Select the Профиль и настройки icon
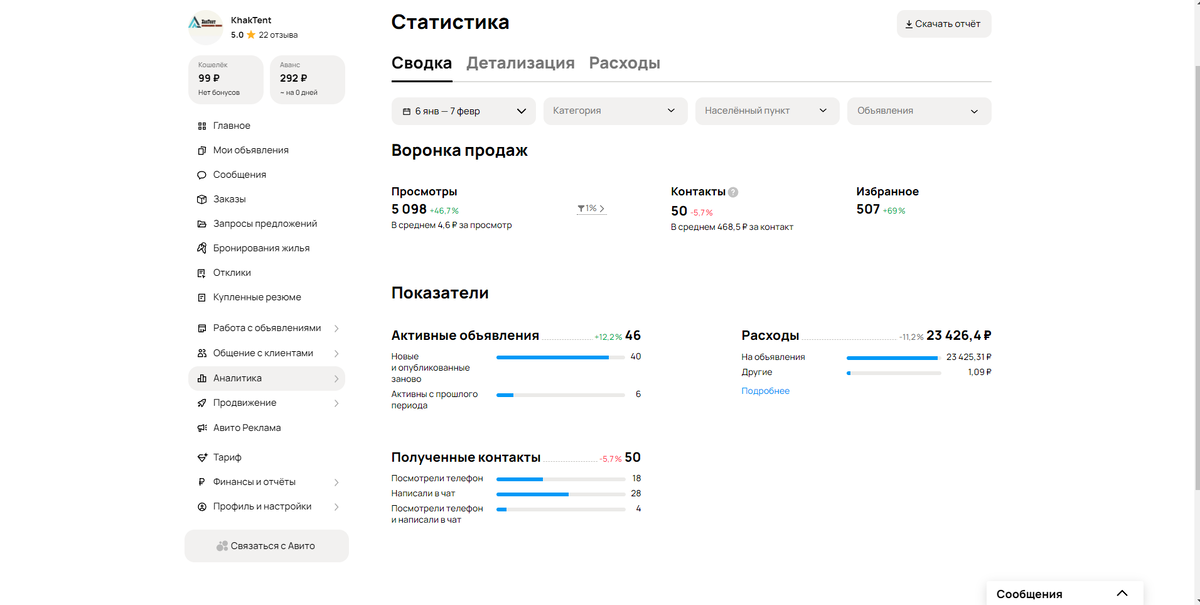 (201, 506)
